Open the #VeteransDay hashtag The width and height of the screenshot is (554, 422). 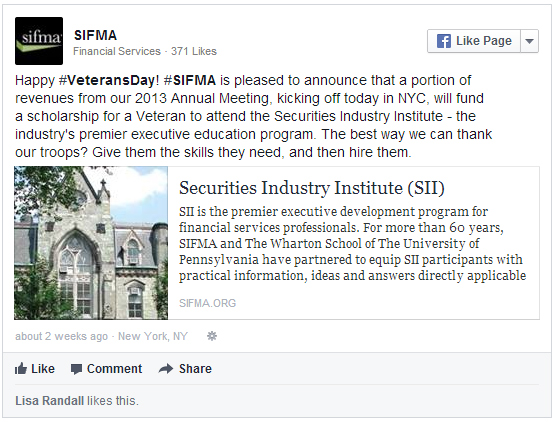107,80
